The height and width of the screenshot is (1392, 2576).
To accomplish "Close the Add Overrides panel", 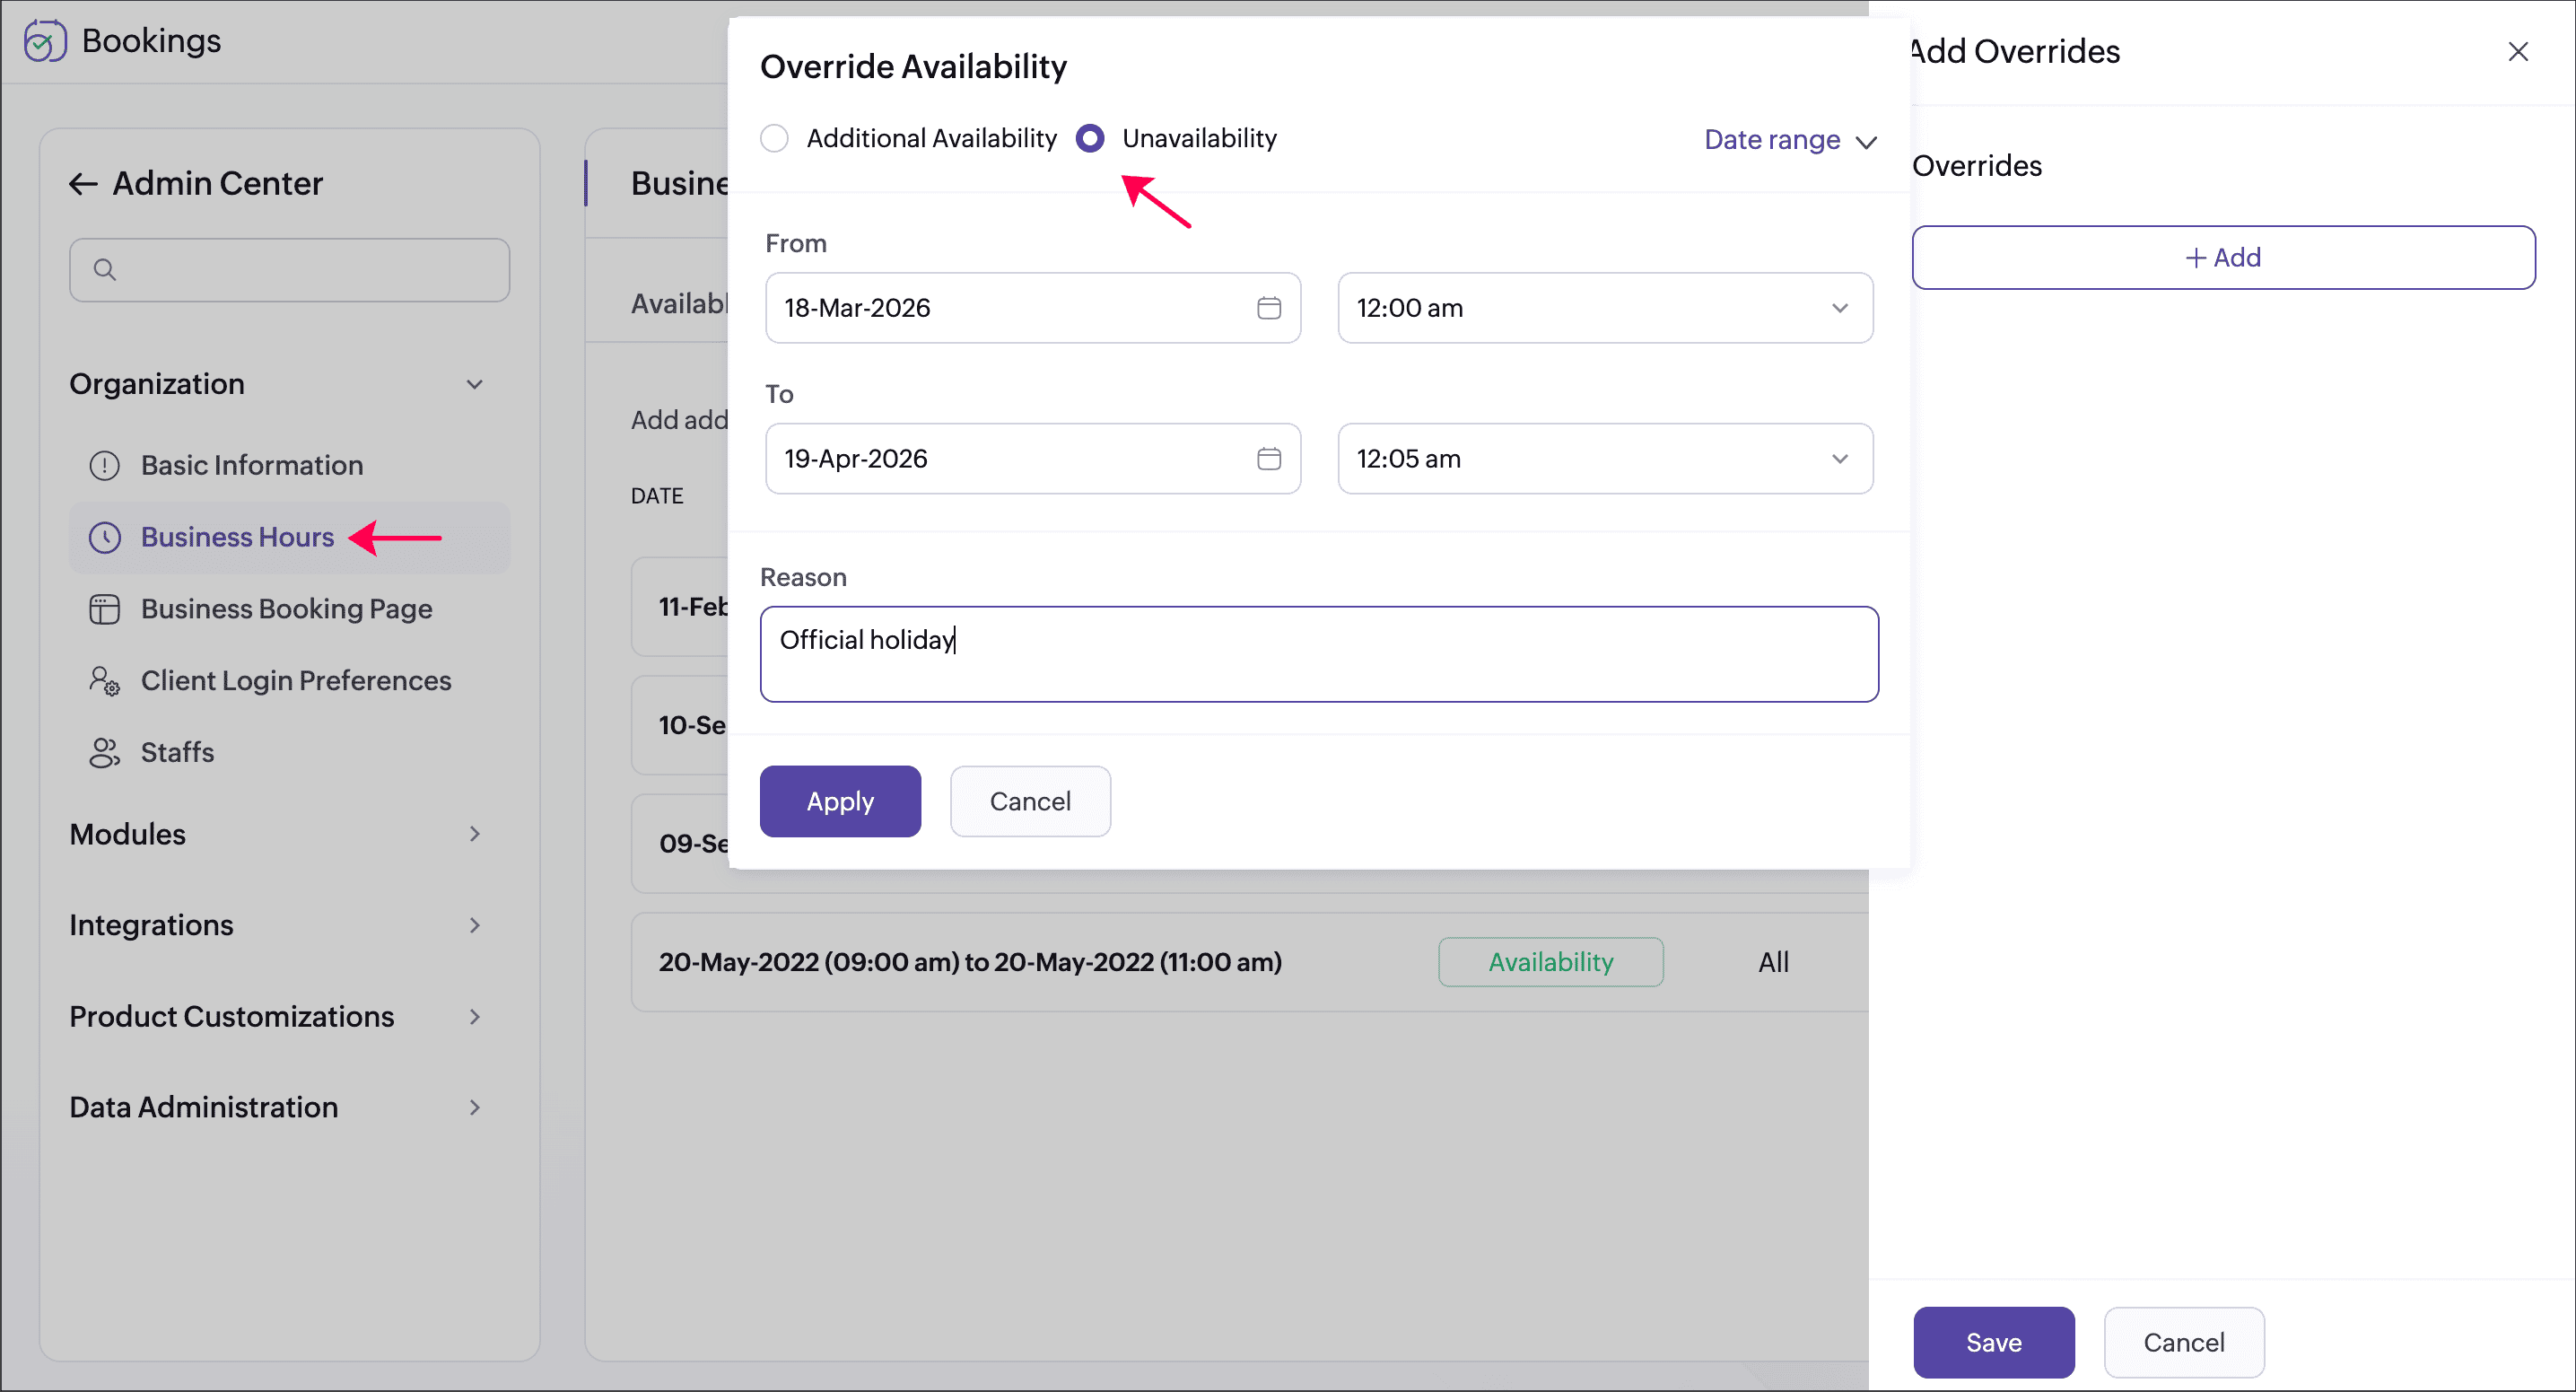I will pyautogui.click(x=2517, y=52).
